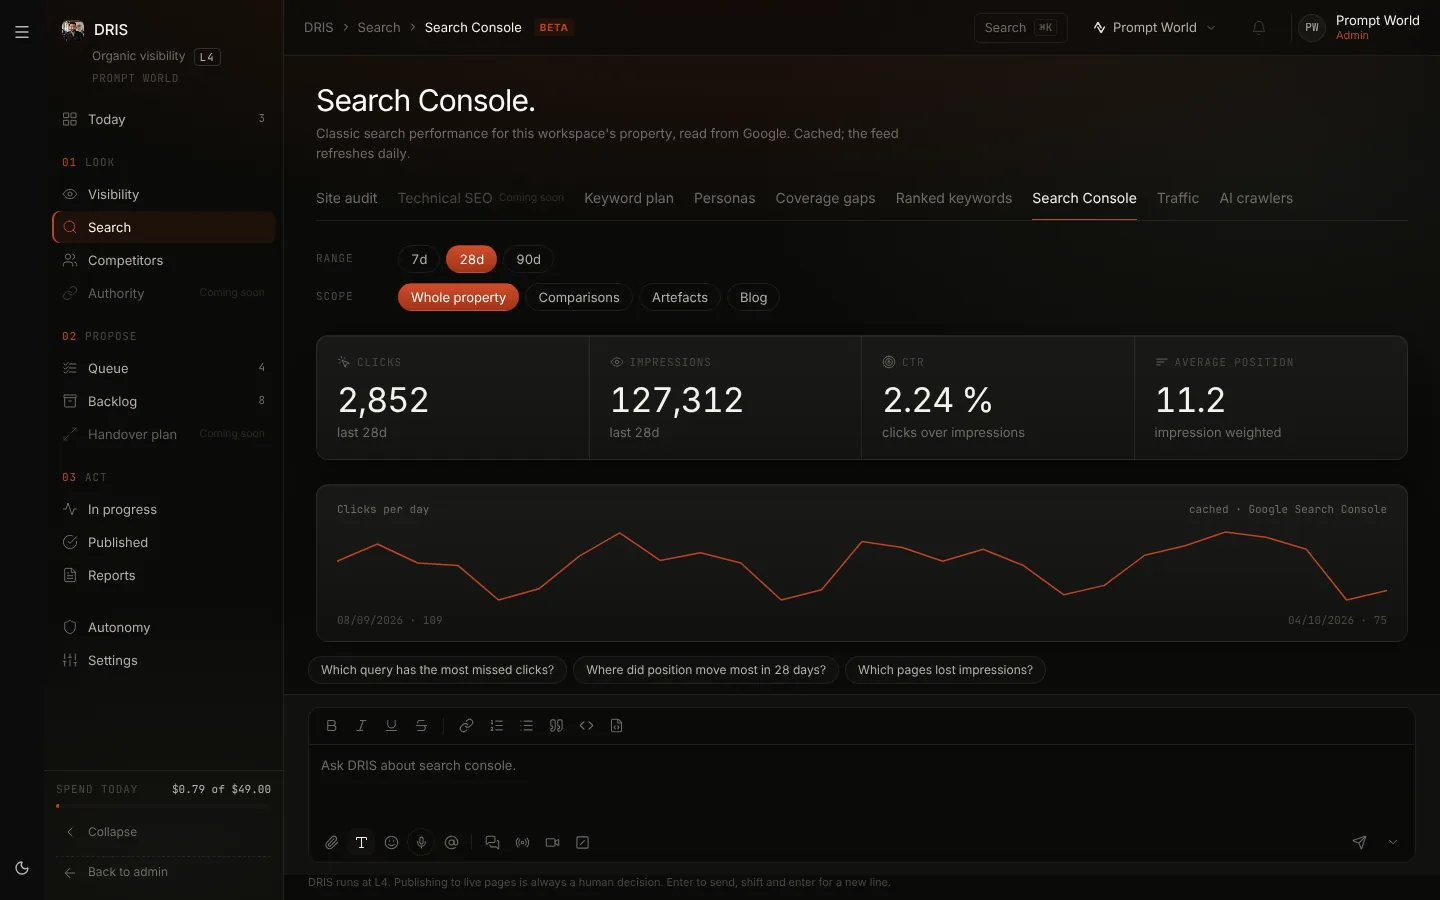The image size is (1440, 900).
Task: Open Autonomy in sidebar
Action: click(164, 628)
